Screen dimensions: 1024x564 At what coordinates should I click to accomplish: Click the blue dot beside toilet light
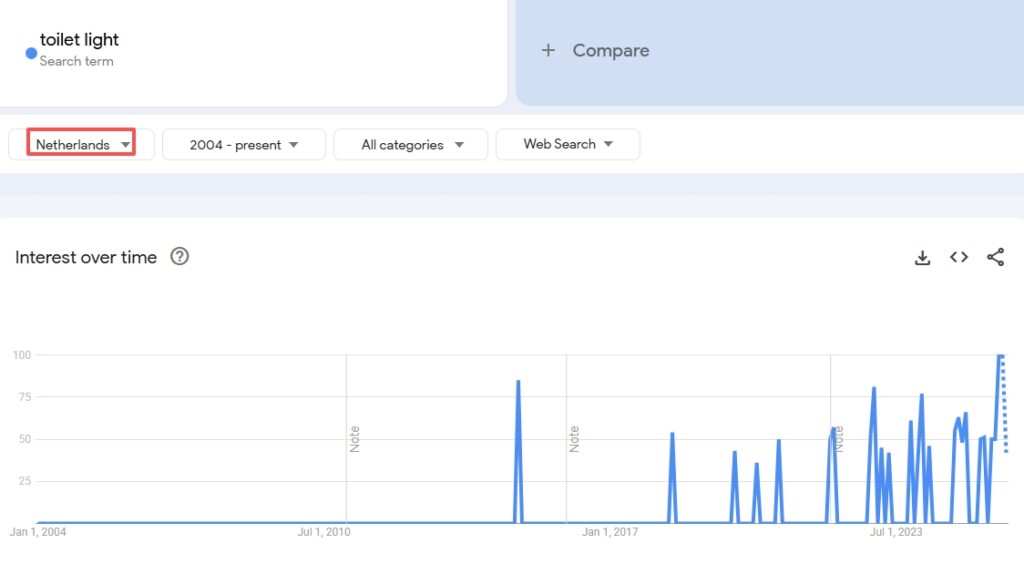(x=31, y=53)
